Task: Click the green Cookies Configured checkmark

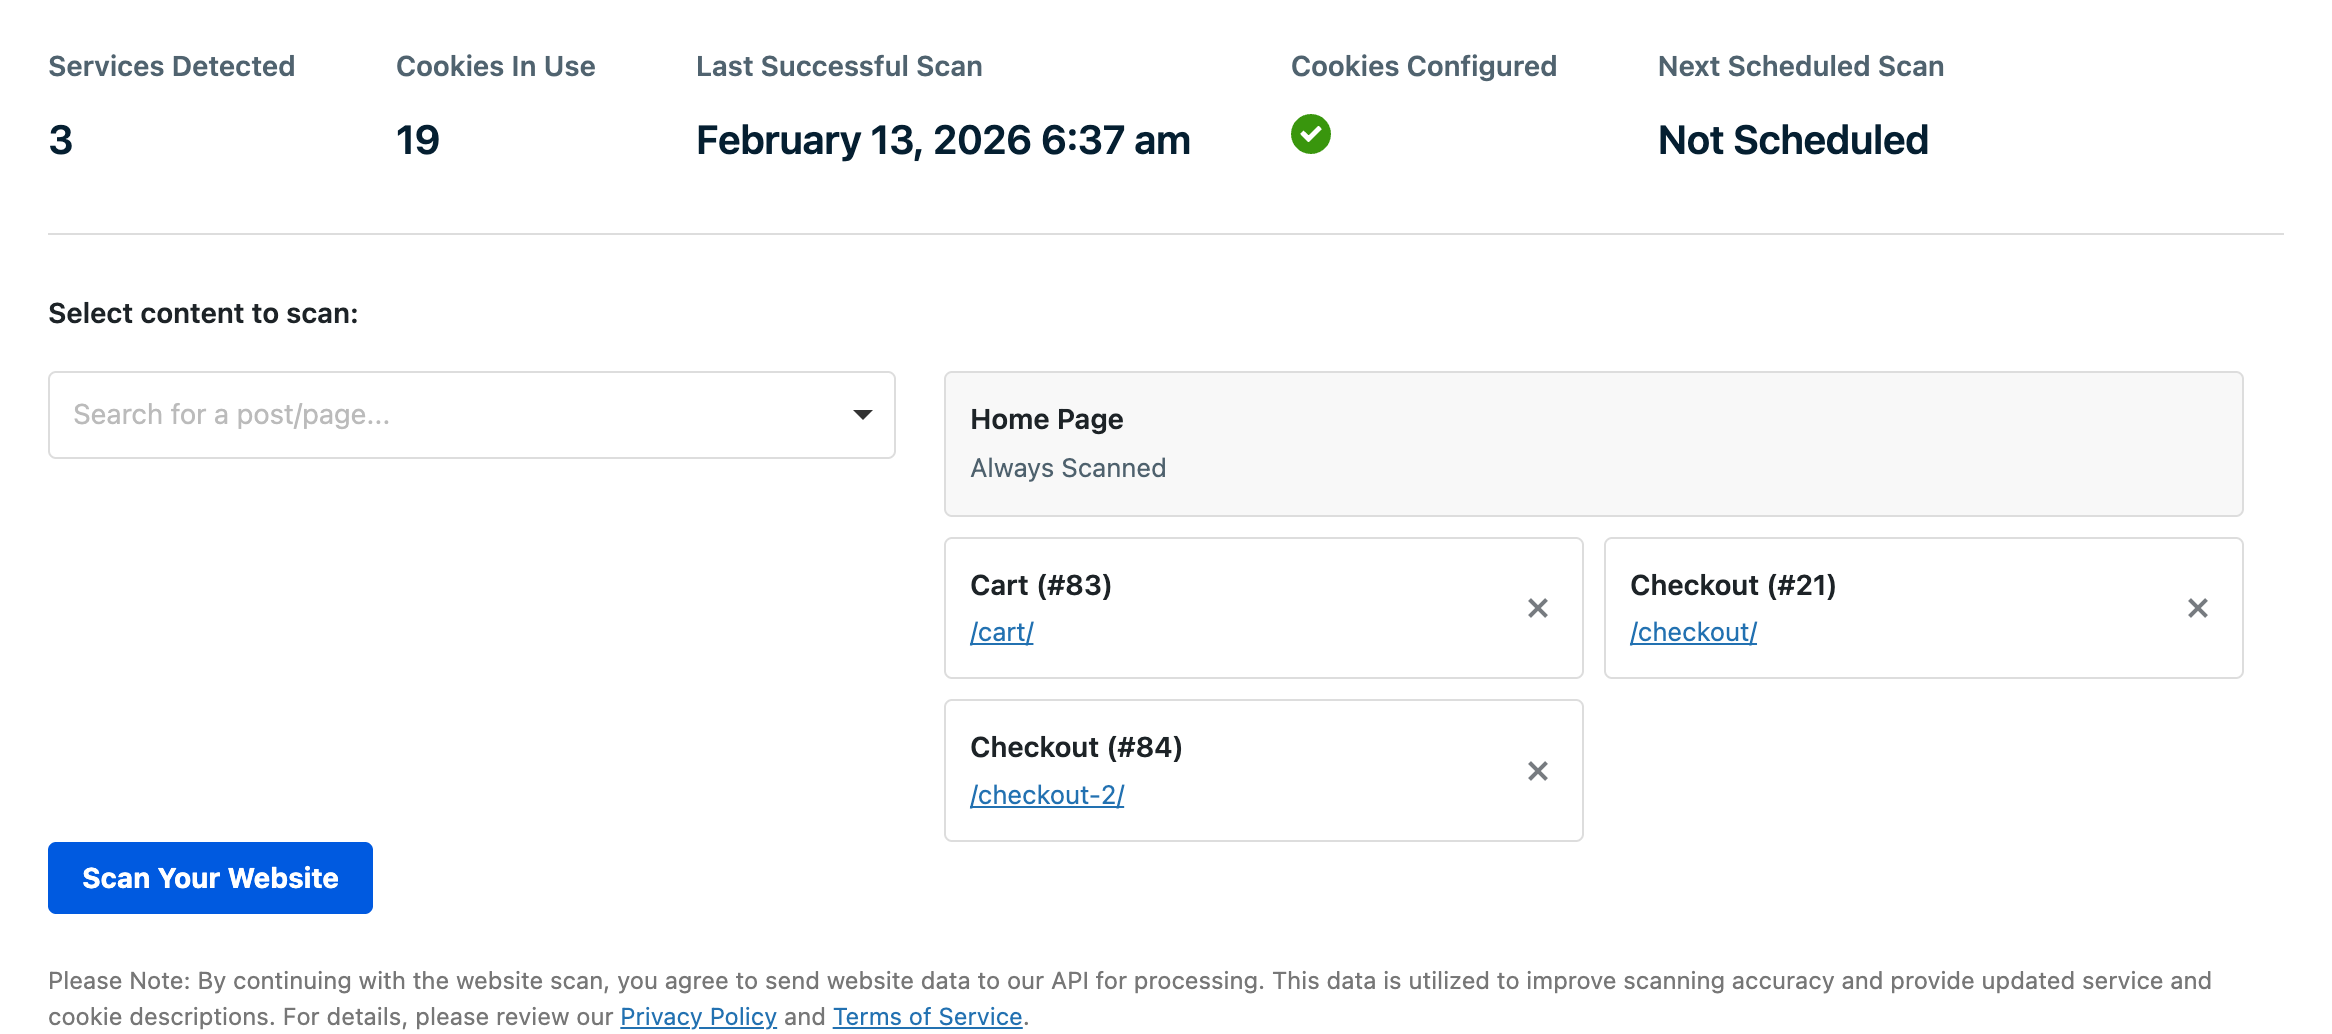Action: tap(1310, 134)
